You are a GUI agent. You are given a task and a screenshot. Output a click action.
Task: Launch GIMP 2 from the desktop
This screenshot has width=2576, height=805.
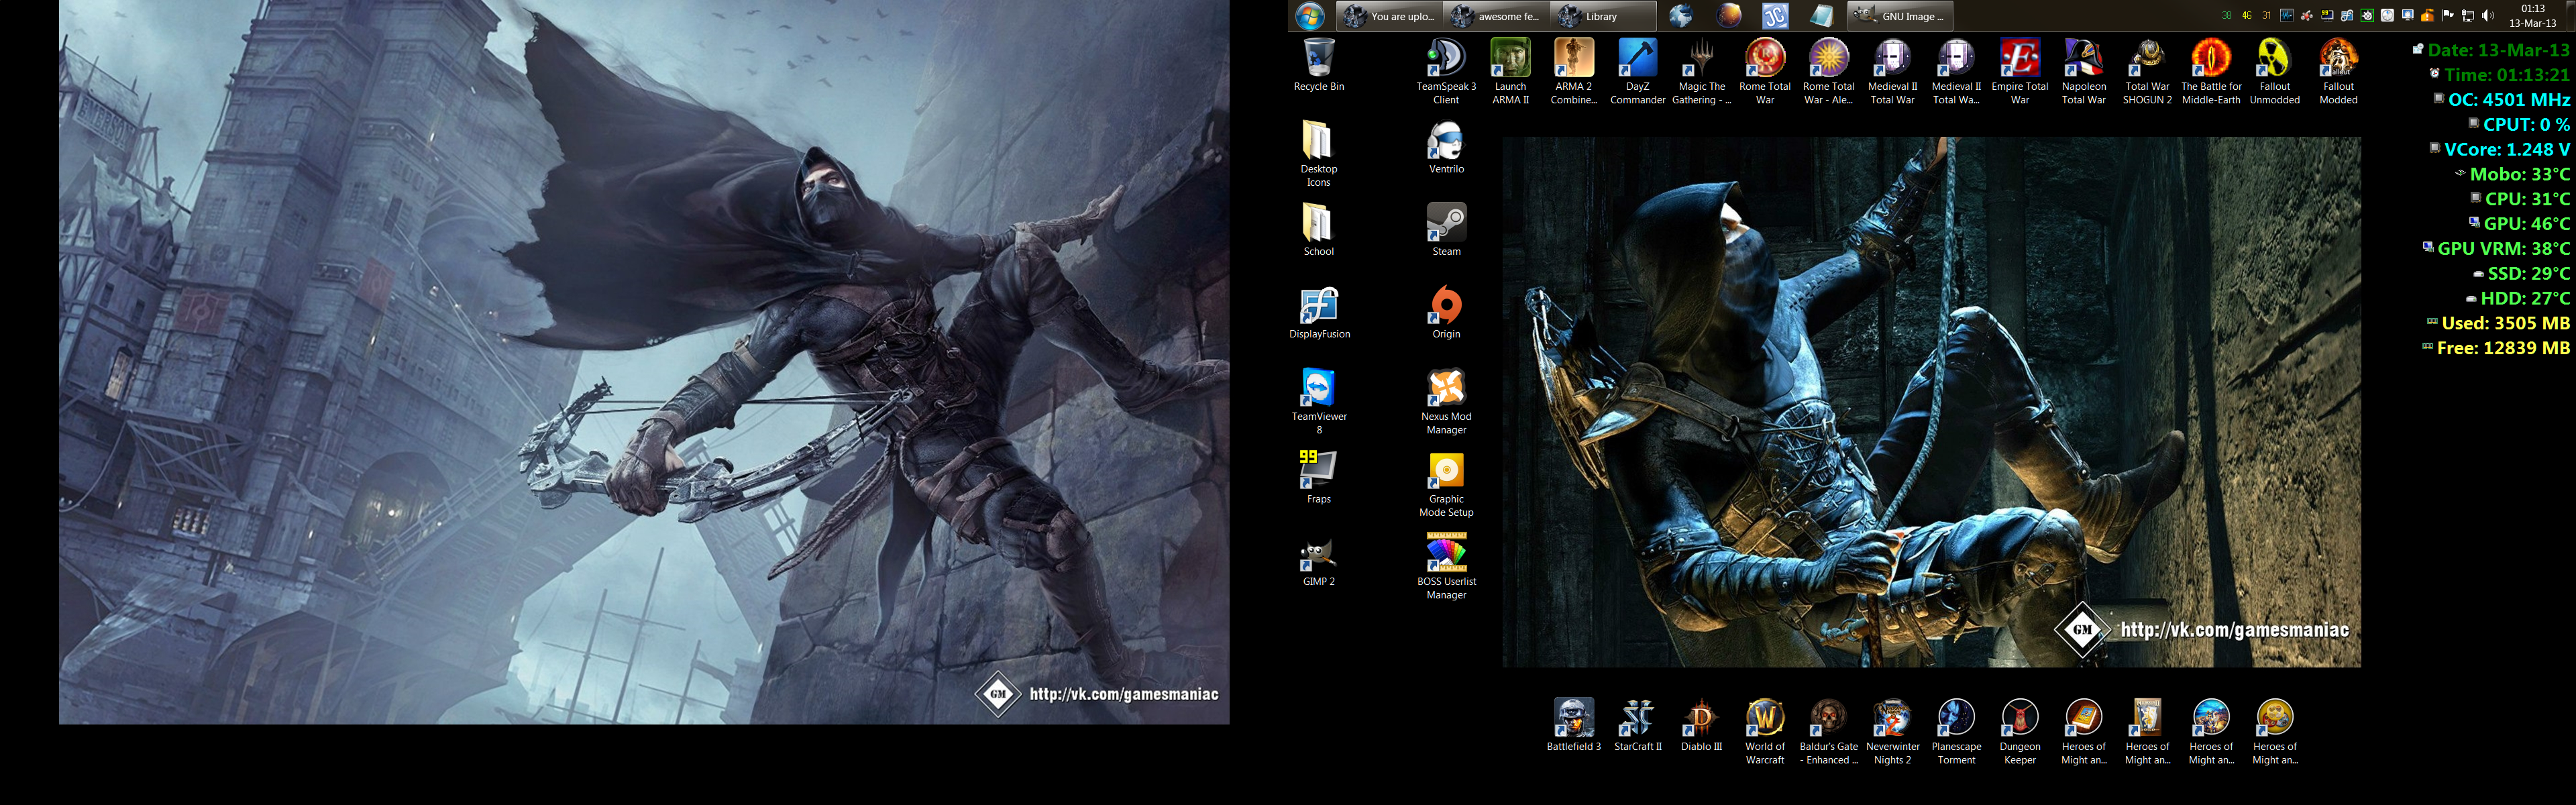click(x=1318, y=560)
